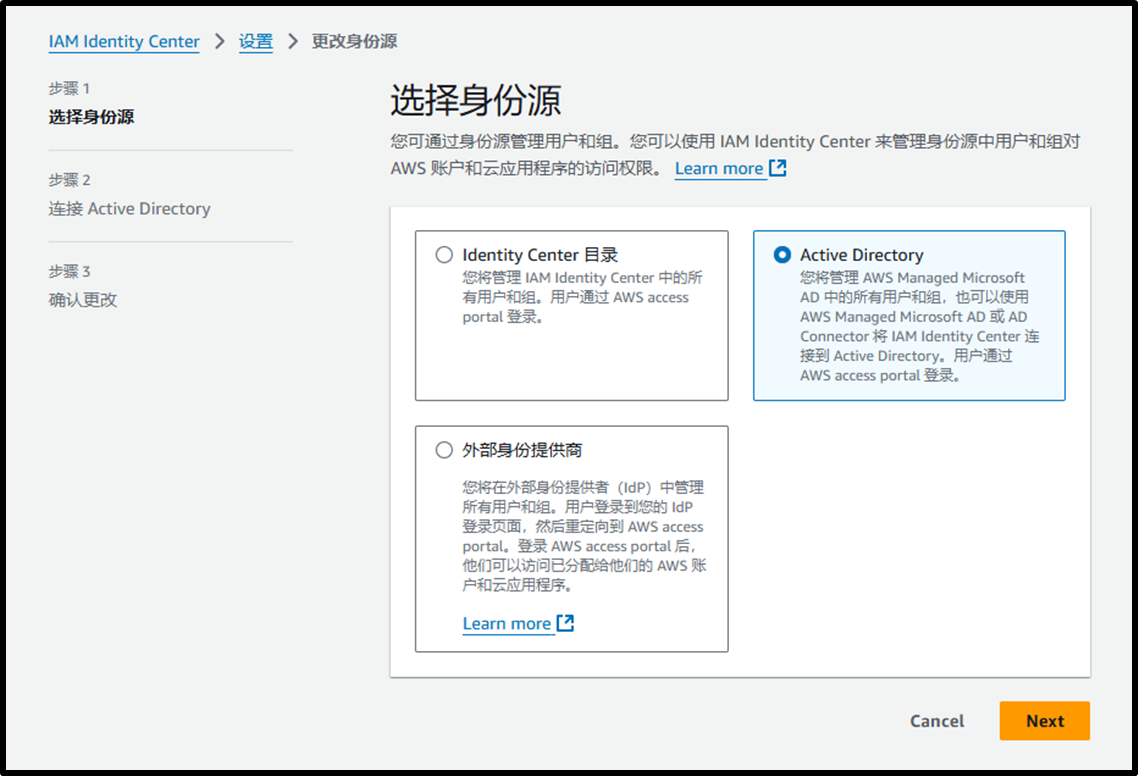
Task: Click the Identity Center 目录 card description
Action: [x=582, y=298]
